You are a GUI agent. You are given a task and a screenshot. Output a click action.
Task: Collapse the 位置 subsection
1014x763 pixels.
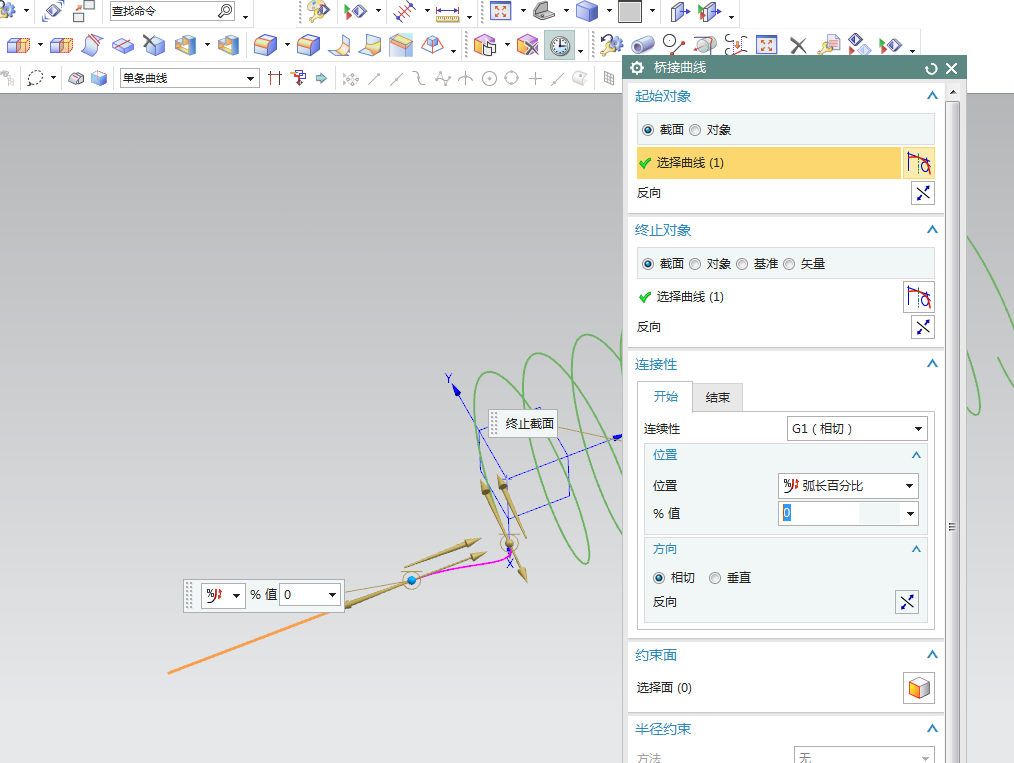[916, 455]
